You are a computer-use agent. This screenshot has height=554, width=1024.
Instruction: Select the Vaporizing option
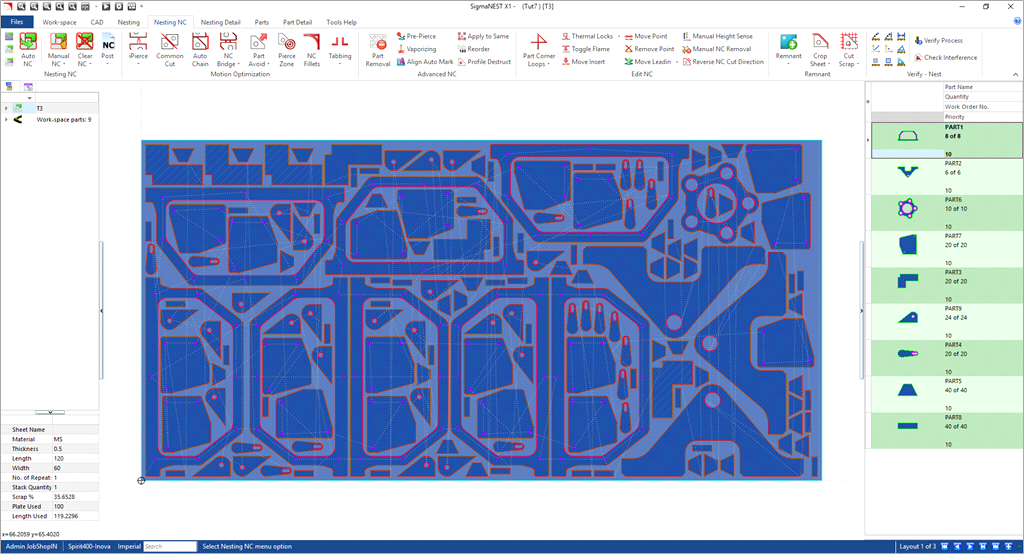416,49
